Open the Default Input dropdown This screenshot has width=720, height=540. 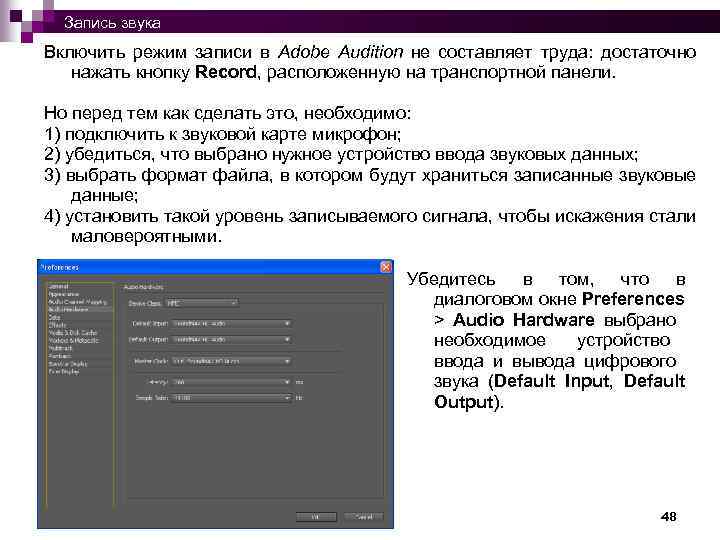pos(232,324)
